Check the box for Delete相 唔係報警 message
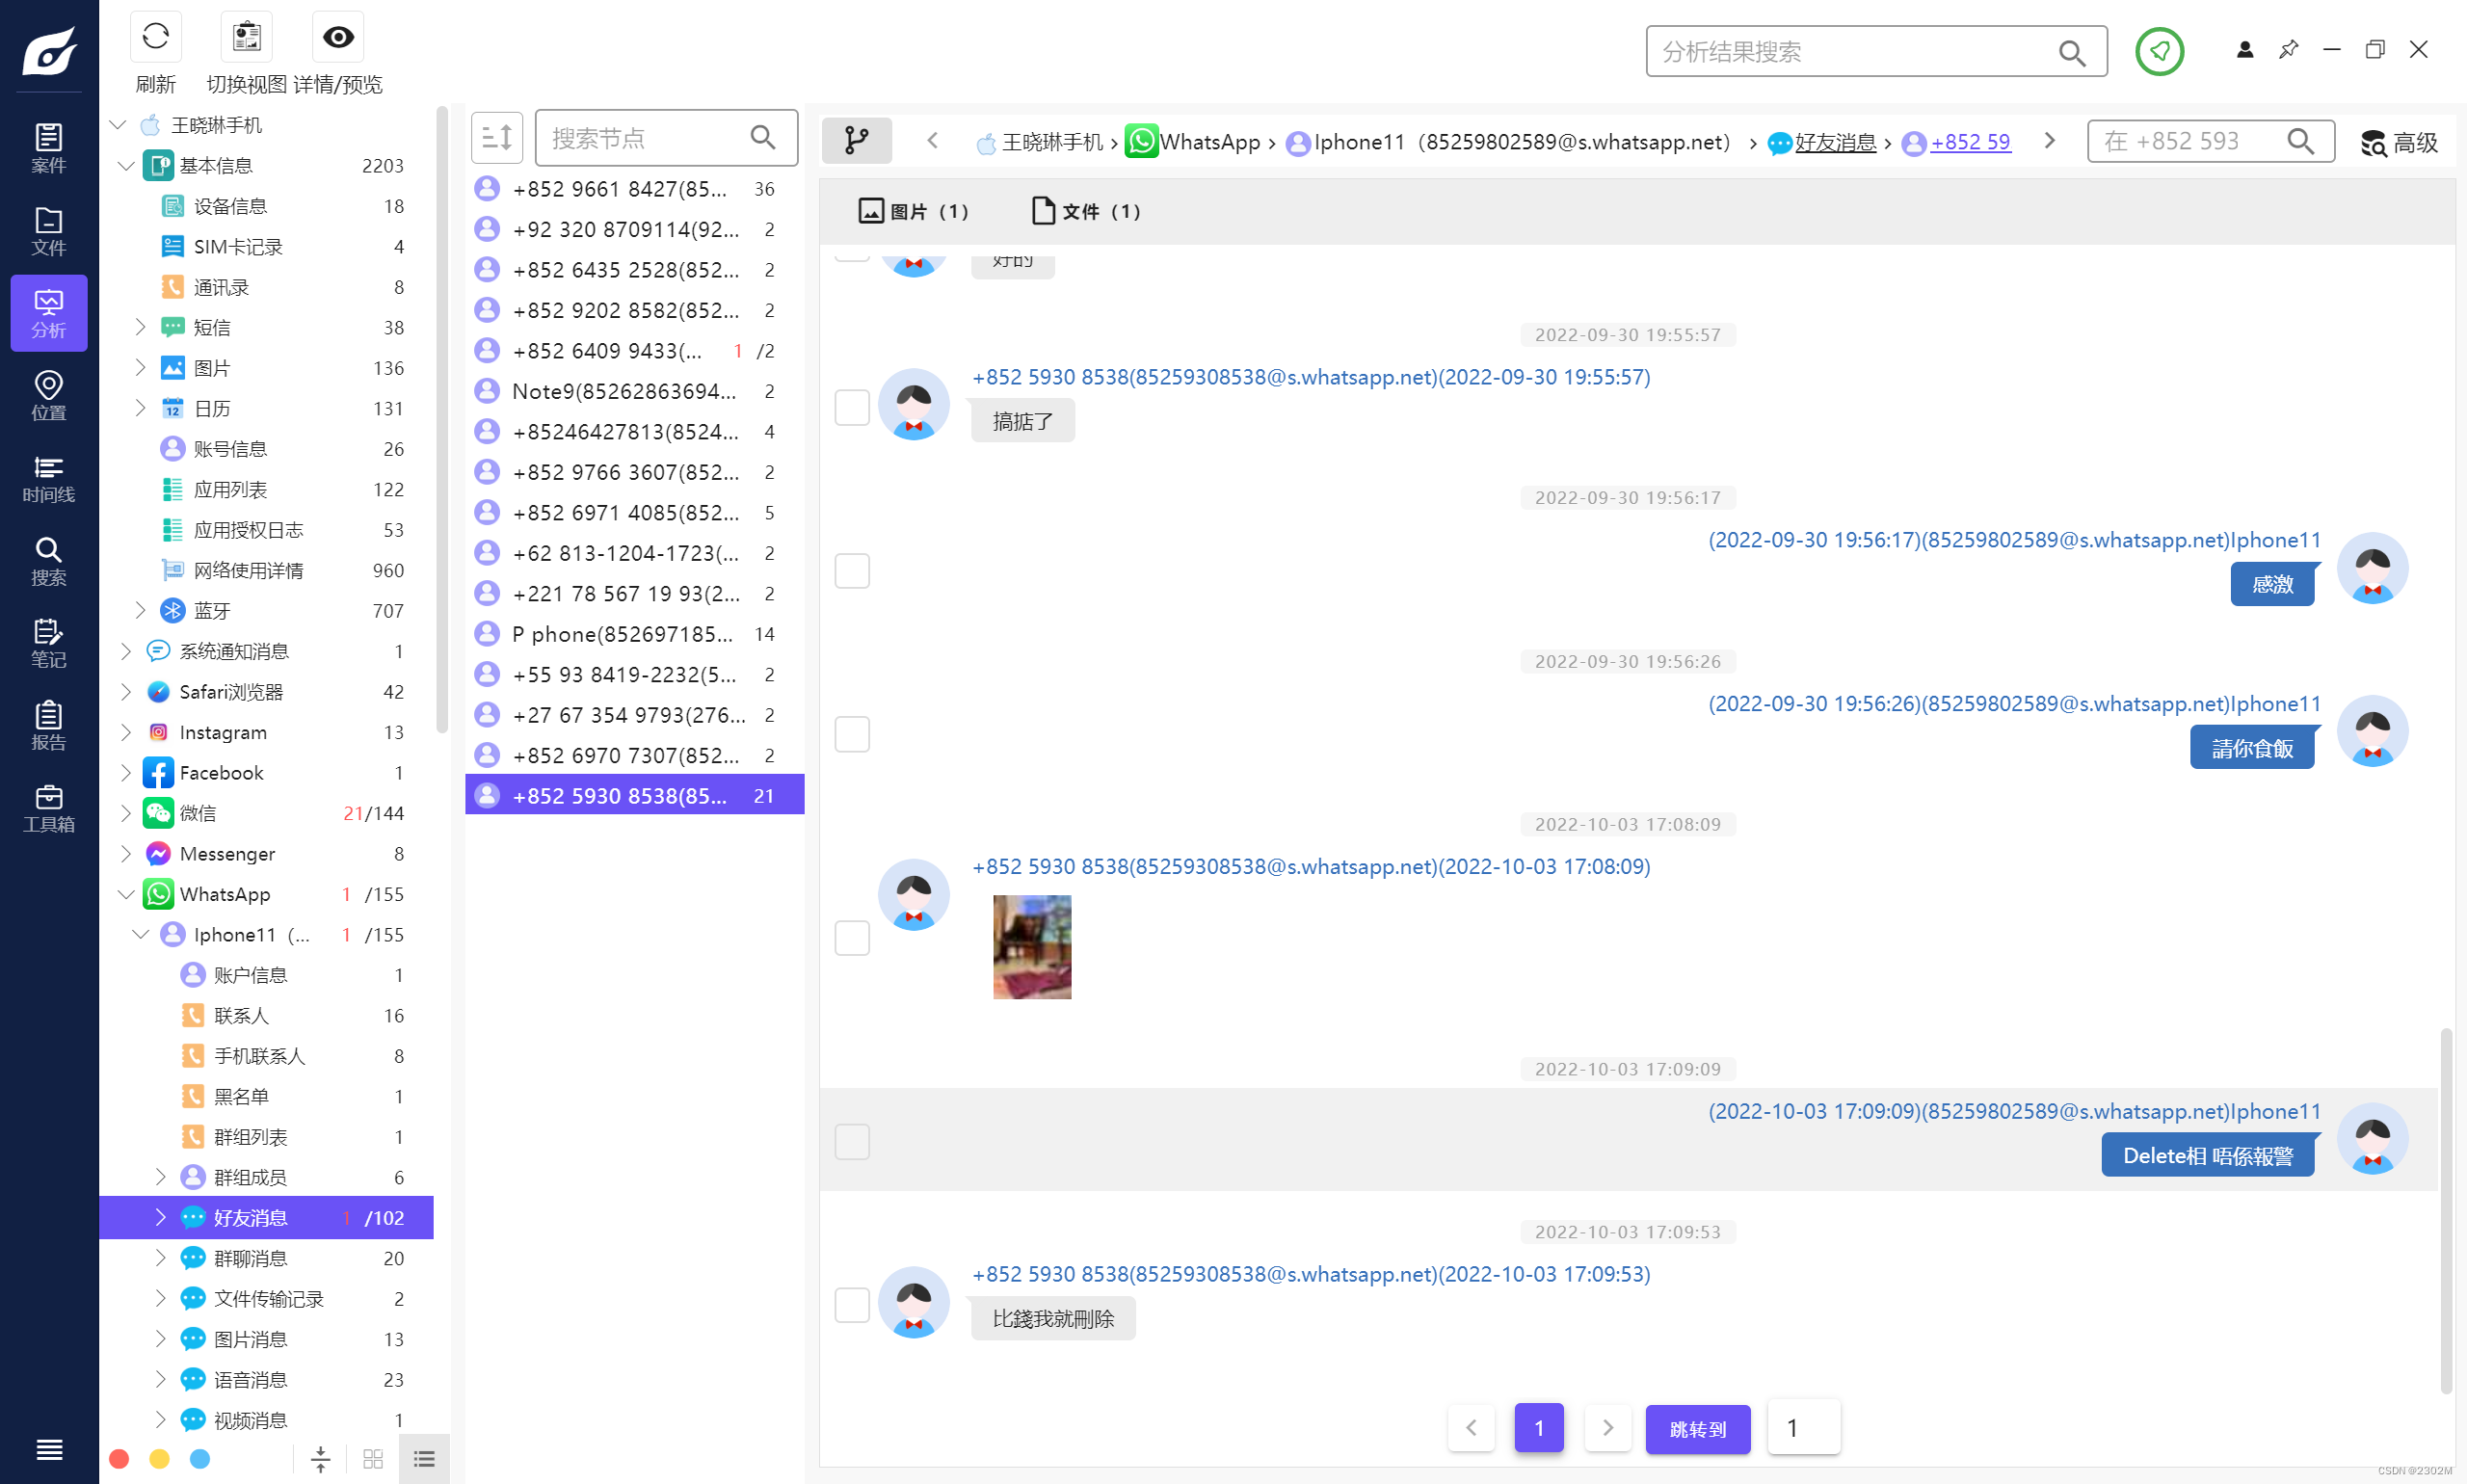The width and height of the screenshot is (2467, 1484). pos(852,1141)
